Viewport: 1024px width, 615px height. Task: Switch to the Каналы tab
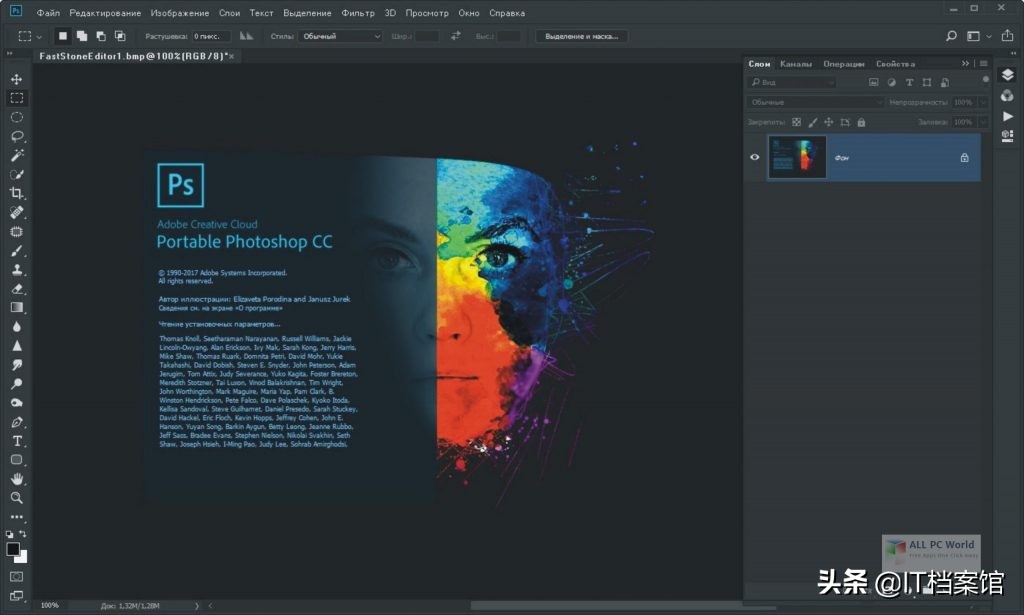(796, 64)
